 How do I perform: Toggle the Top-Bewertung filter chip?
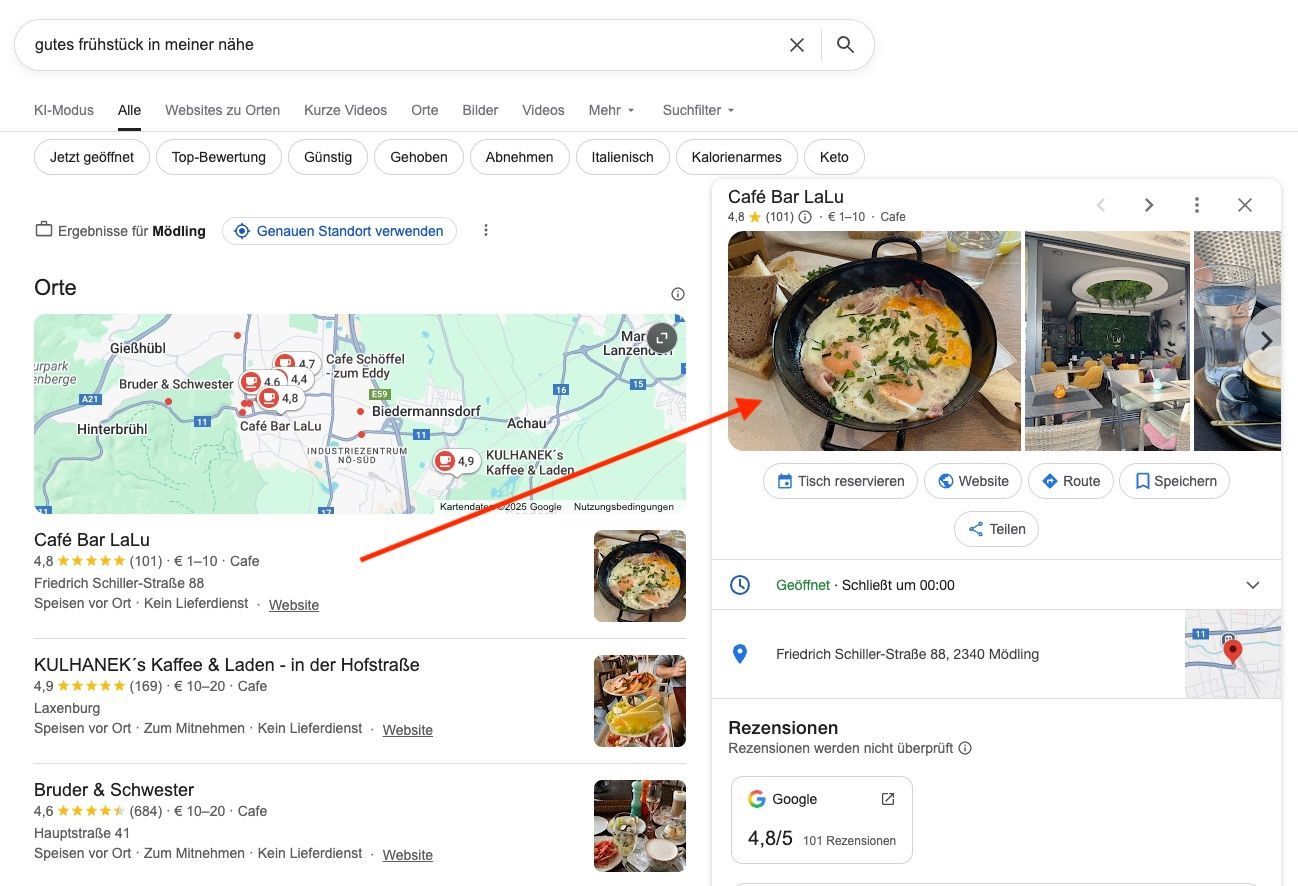pos(219,157)
